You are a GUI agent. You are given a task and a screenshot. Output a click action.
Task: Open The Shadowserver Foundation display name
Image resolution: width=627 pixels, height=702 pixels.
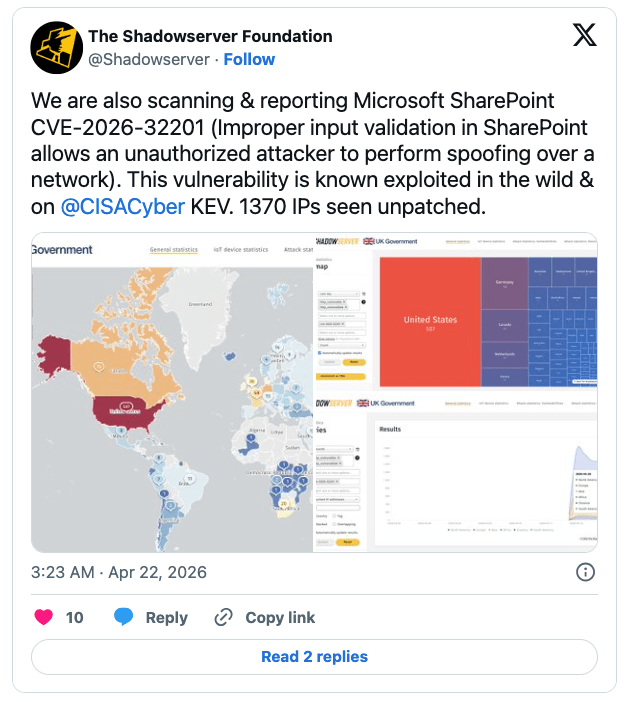(x=210, y=36)
